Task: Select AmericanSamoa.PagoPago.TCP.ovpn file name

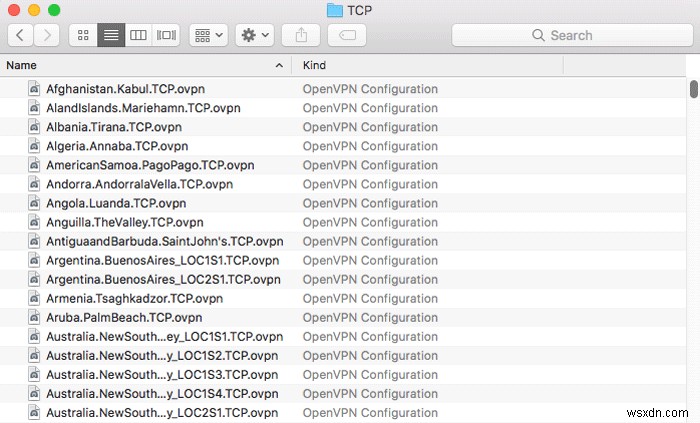Action: 150,165
